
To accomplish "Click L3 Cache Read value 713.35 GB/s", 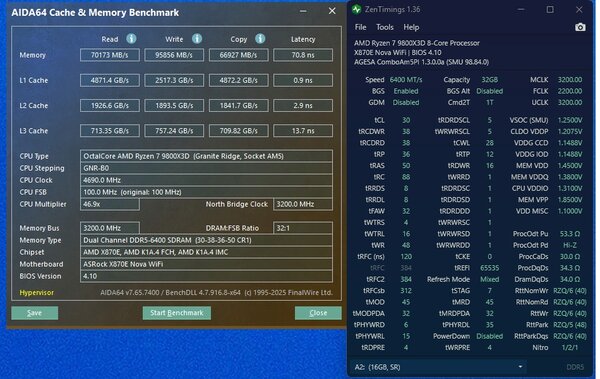I will [110, 131].
